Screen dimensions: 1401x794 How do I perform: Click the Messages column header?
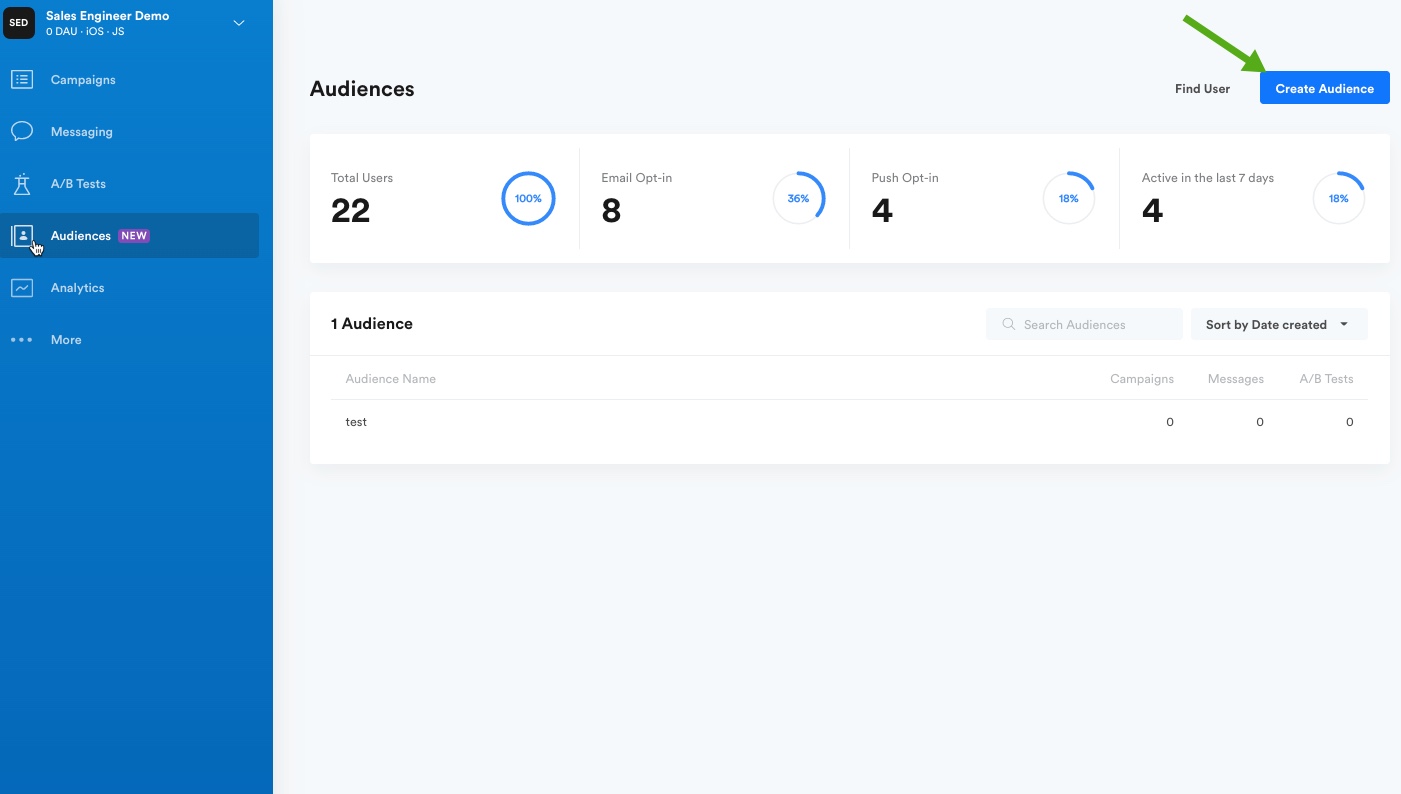(1236, 379)
